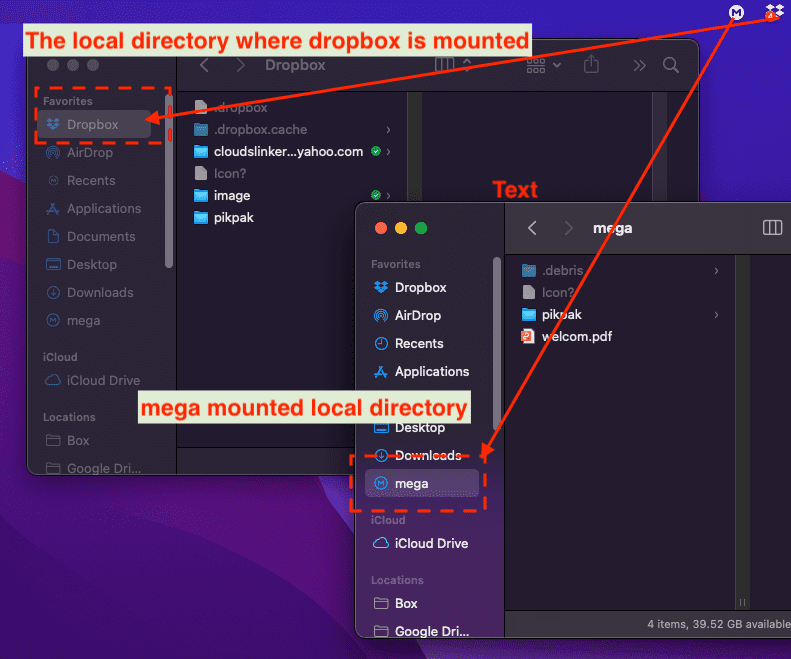Select mega in the mega window sidebar
Screen dimensions: 791x659
pyautogui.click(x=422, y=483)
